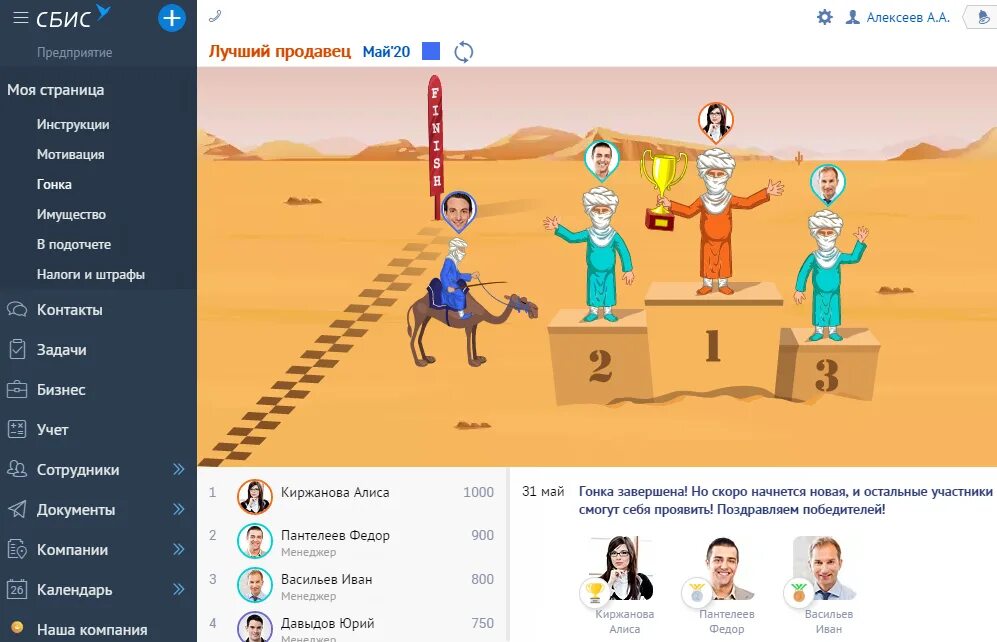
Task: Click the blue plus create button
Action: [x=172, y=18]
